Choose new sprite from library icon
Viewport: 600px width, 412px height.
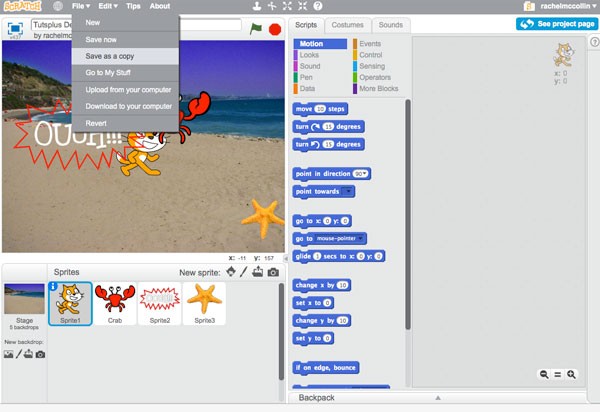[x=231, y=272]
